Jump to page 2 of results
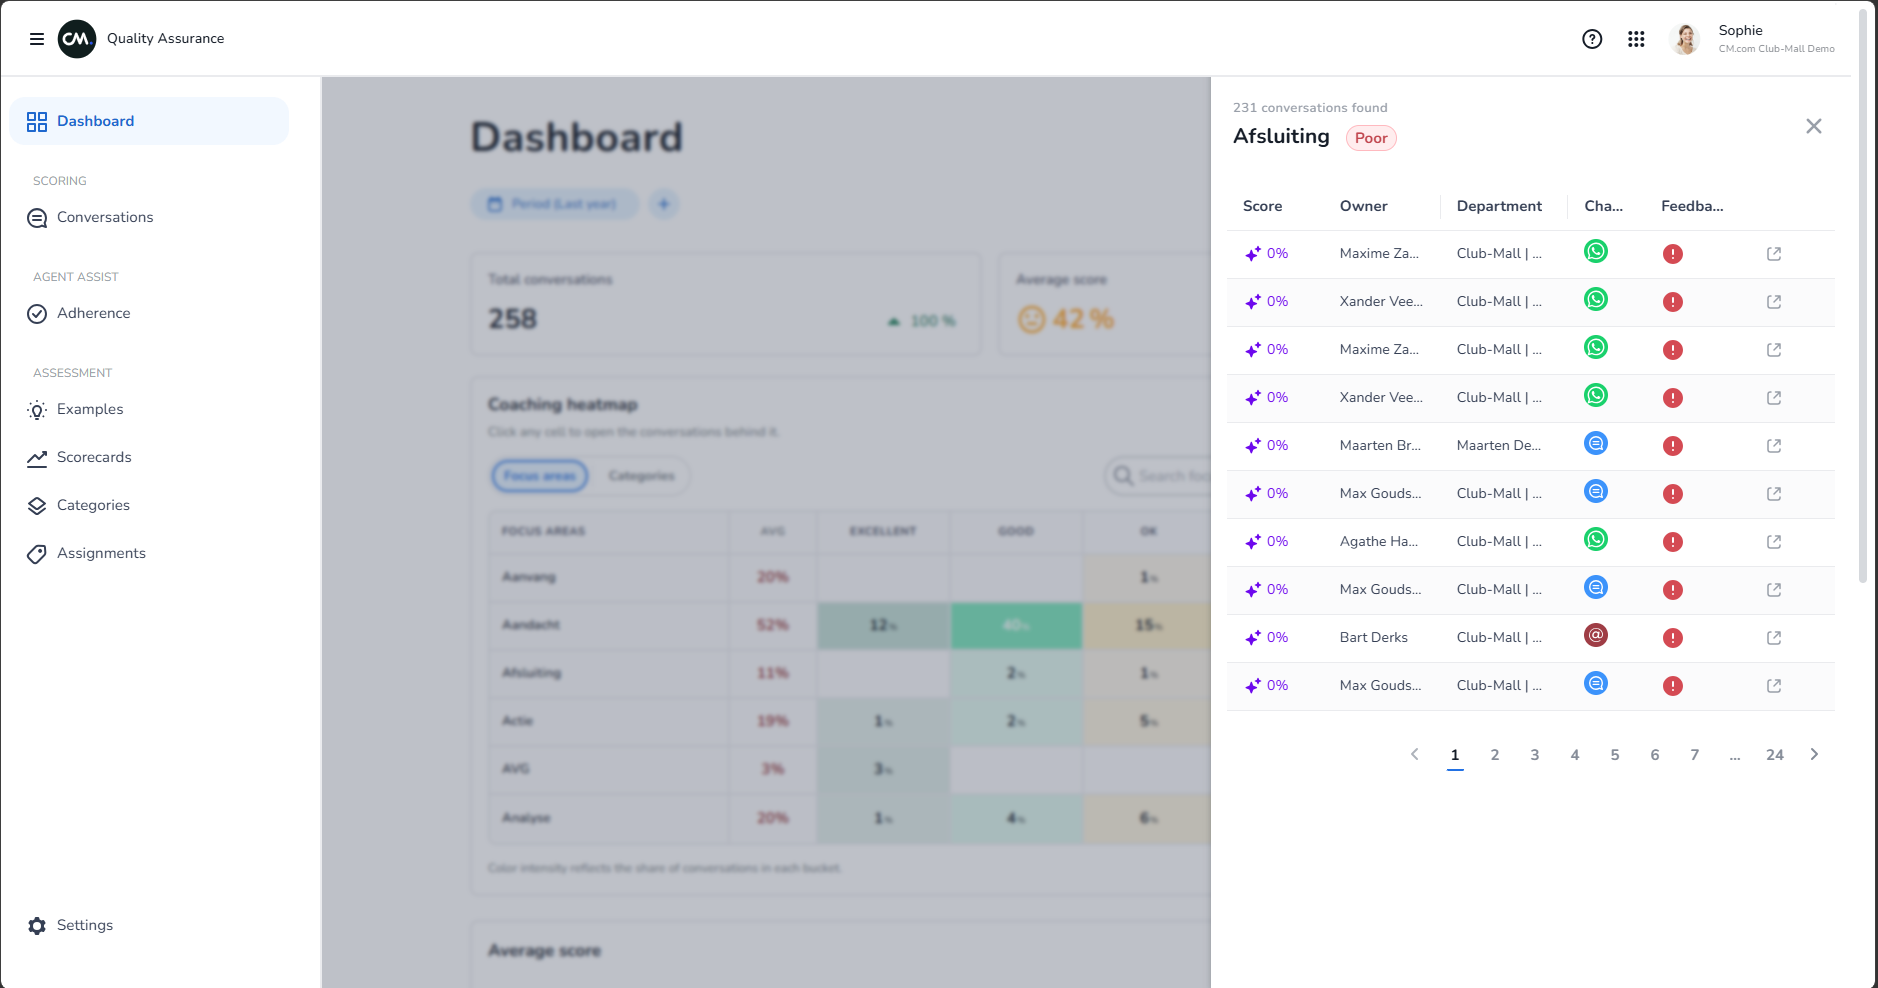Screen dimensions: 1878x988 point(1495,755)
